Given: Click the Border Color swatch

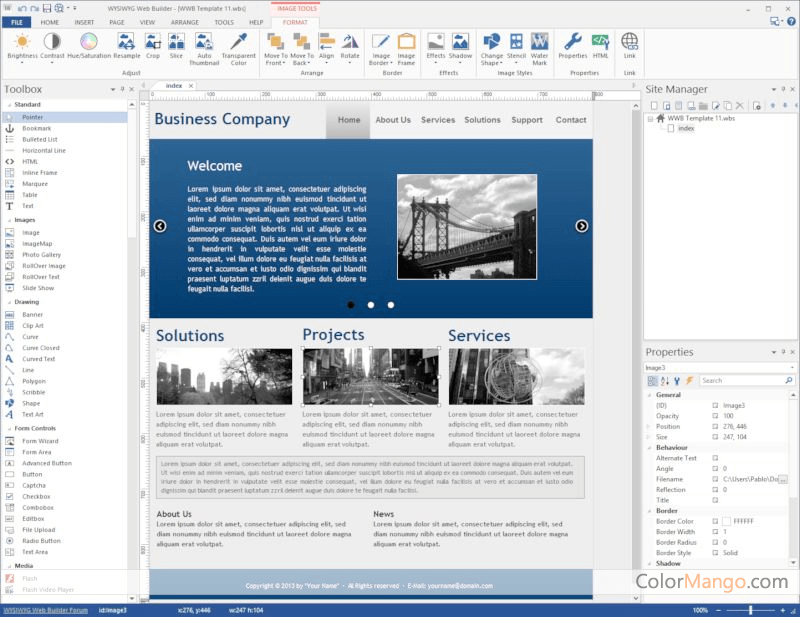Looking at the screenshot, I should 726,521.
